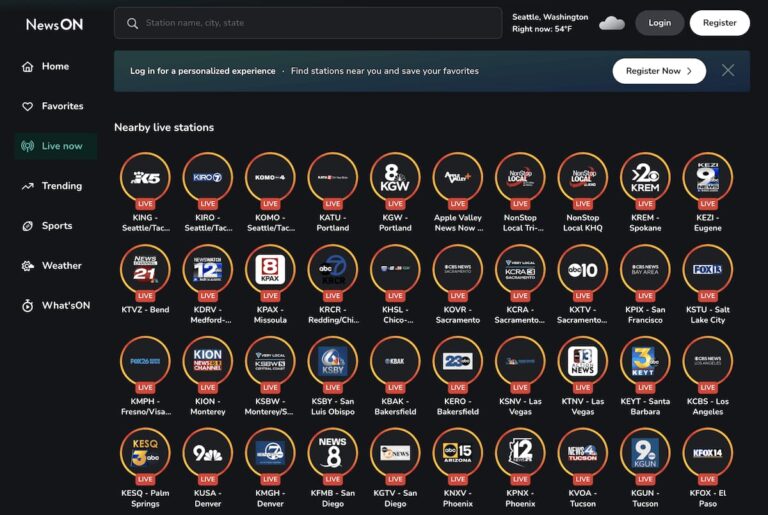Click the Login button
The height and width of the screenshot is (515, 768).
[660, 23]
